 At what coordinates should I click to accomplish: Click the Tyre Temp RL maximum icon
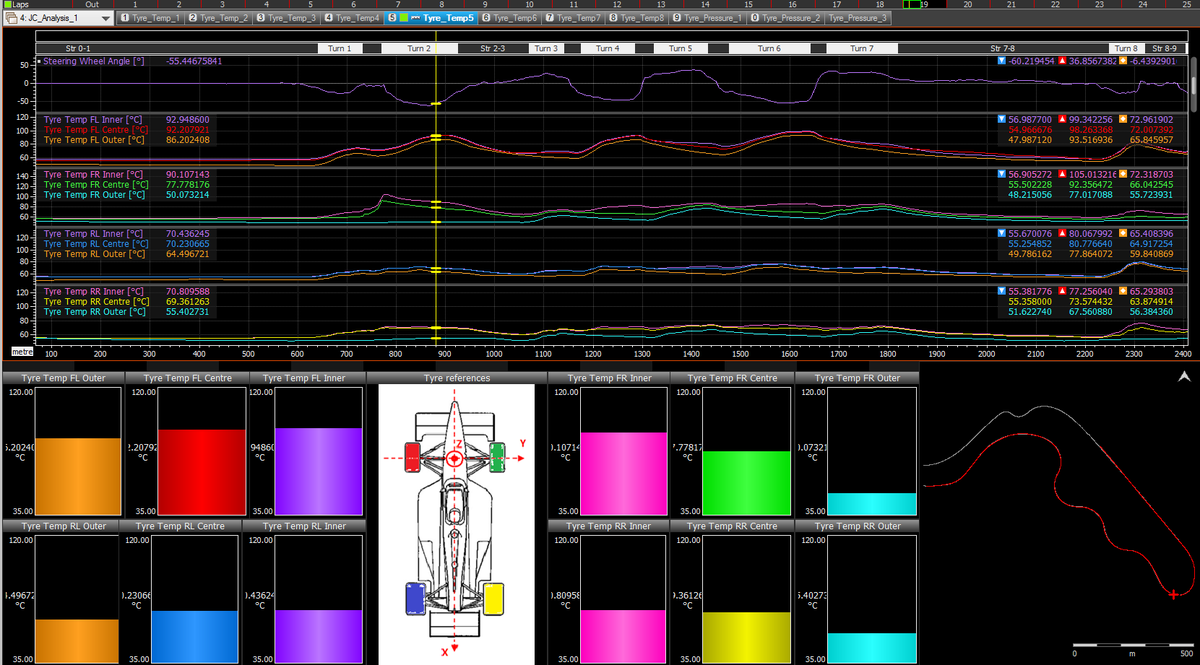click(1063, 233)
